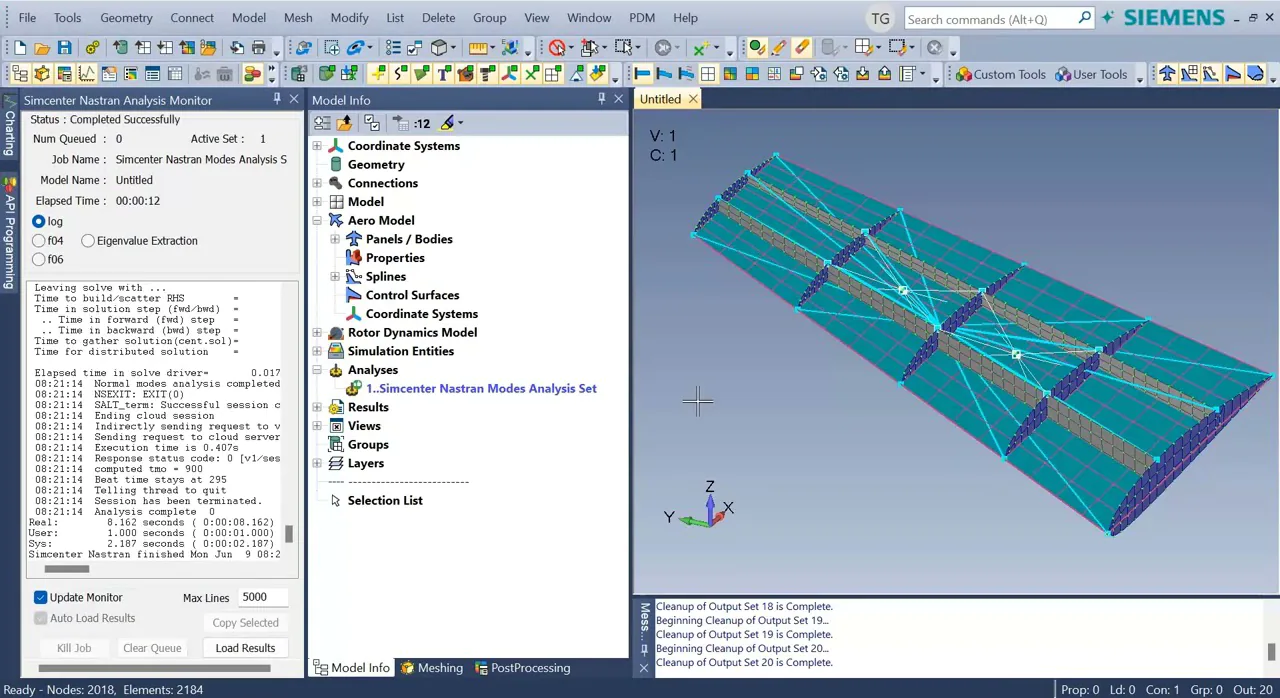Click the Save floppy disk icon
Image resolution: width=1280 pixels, height=698 pixels.
(x=64, y=48)
